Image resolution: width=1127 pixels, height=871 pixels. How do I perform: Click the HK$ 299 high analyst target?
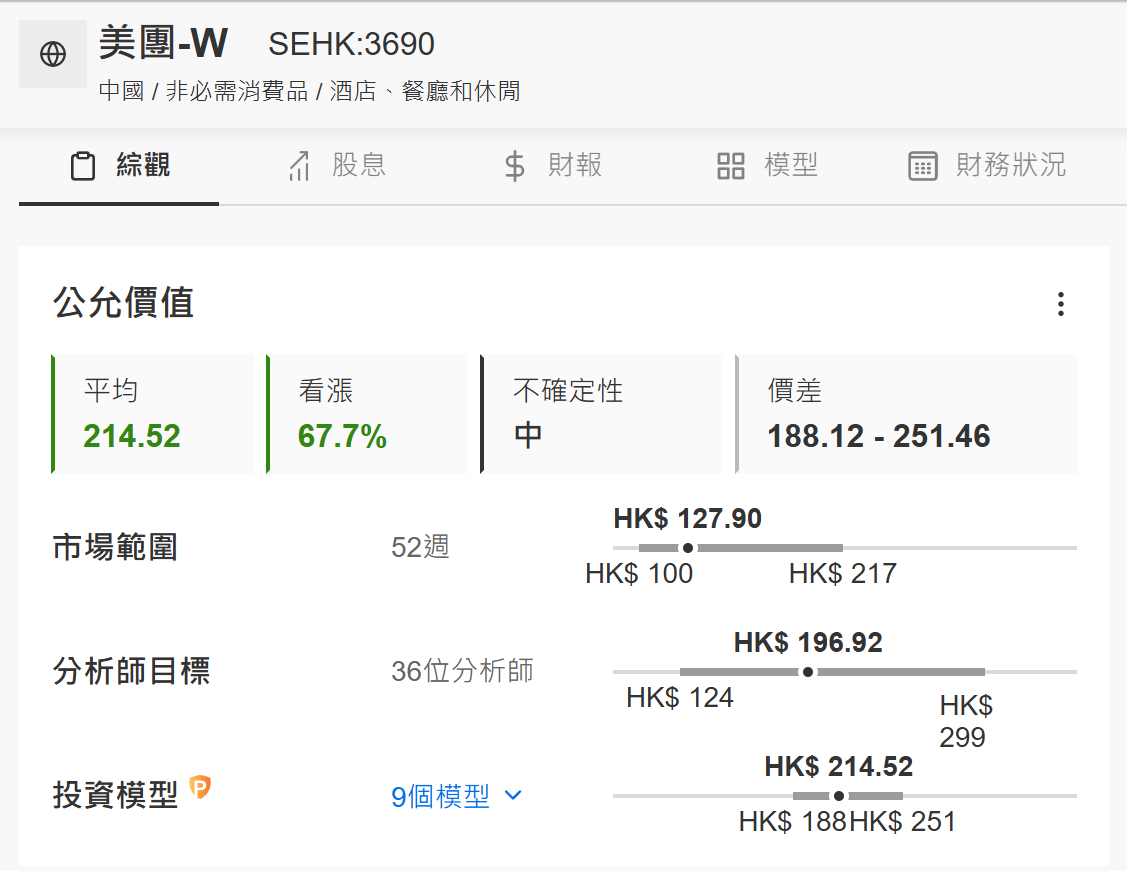tap(965, 721)
